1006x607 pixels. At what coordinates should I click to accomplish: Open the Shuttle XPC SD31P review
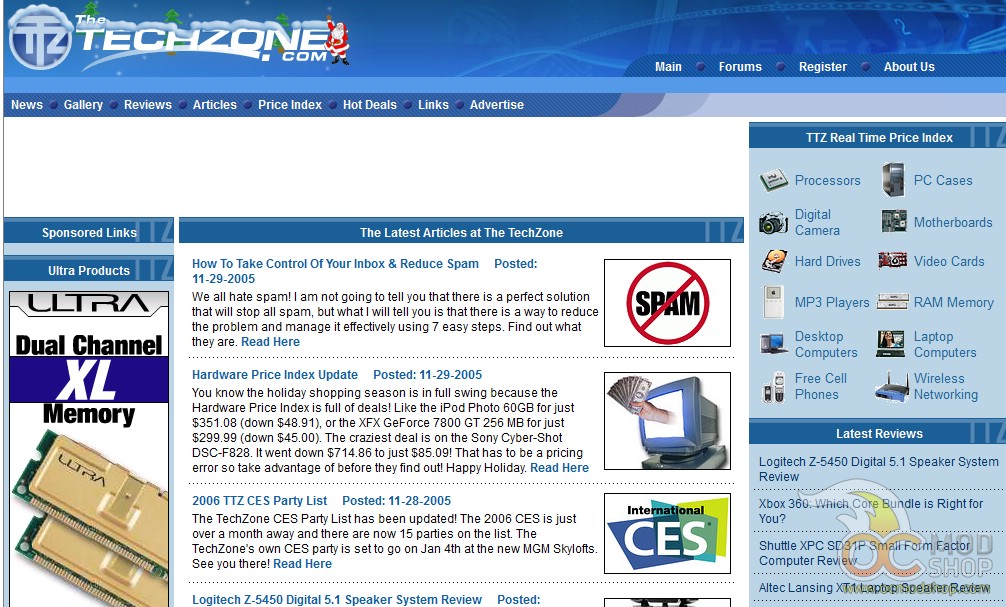864,553
